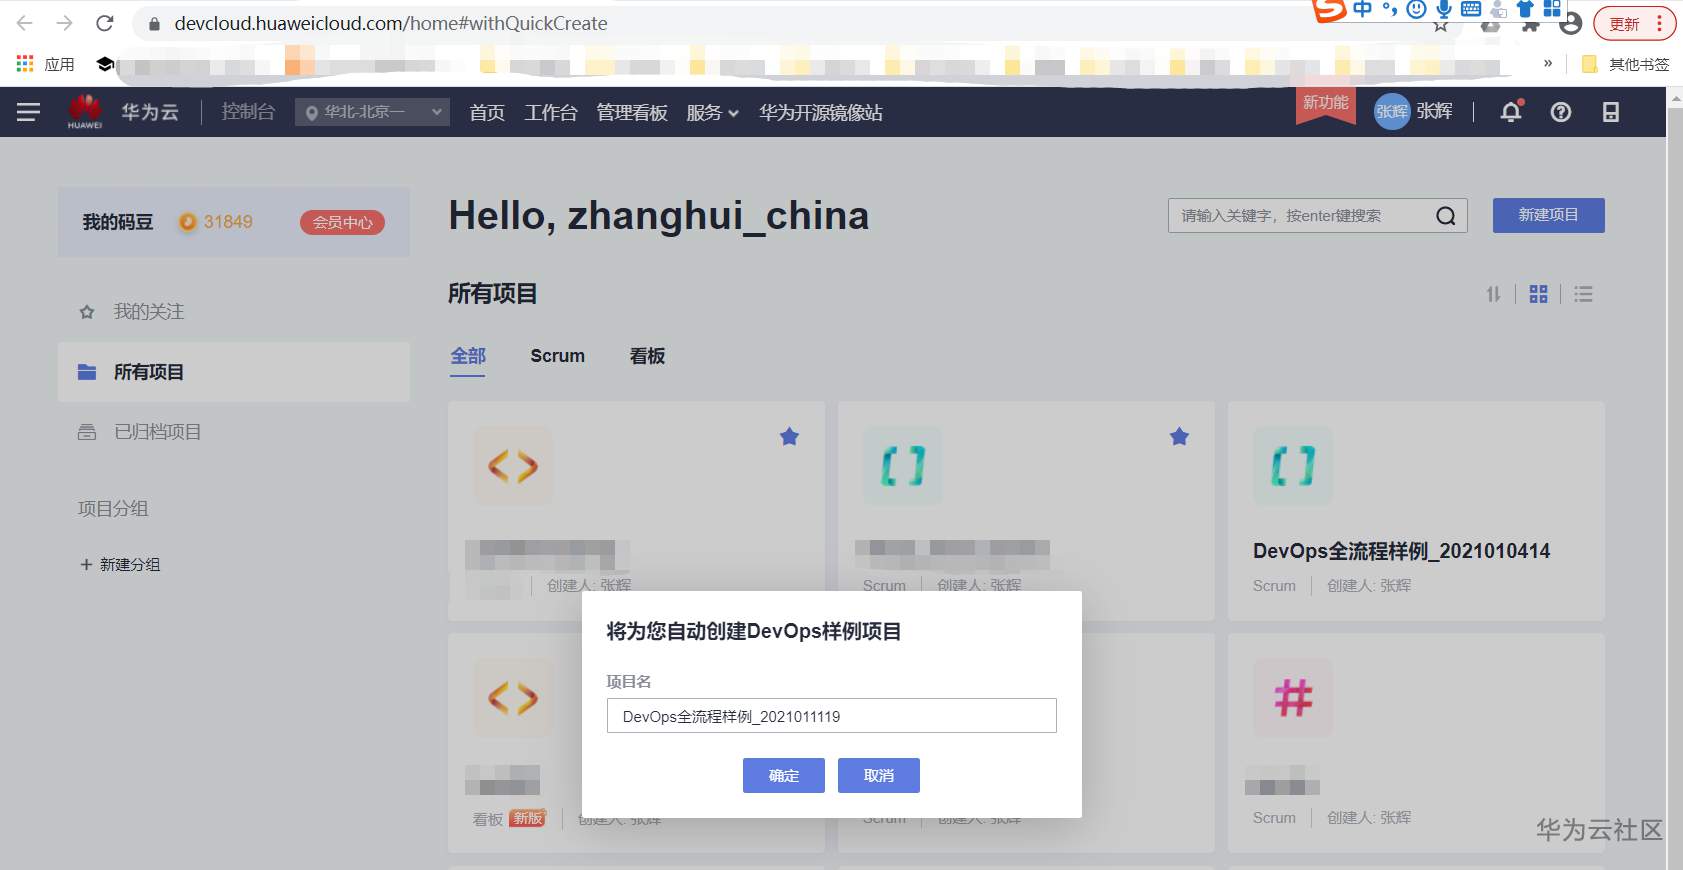Click teal bracket icon on starred Scrum card

(903, 466)
